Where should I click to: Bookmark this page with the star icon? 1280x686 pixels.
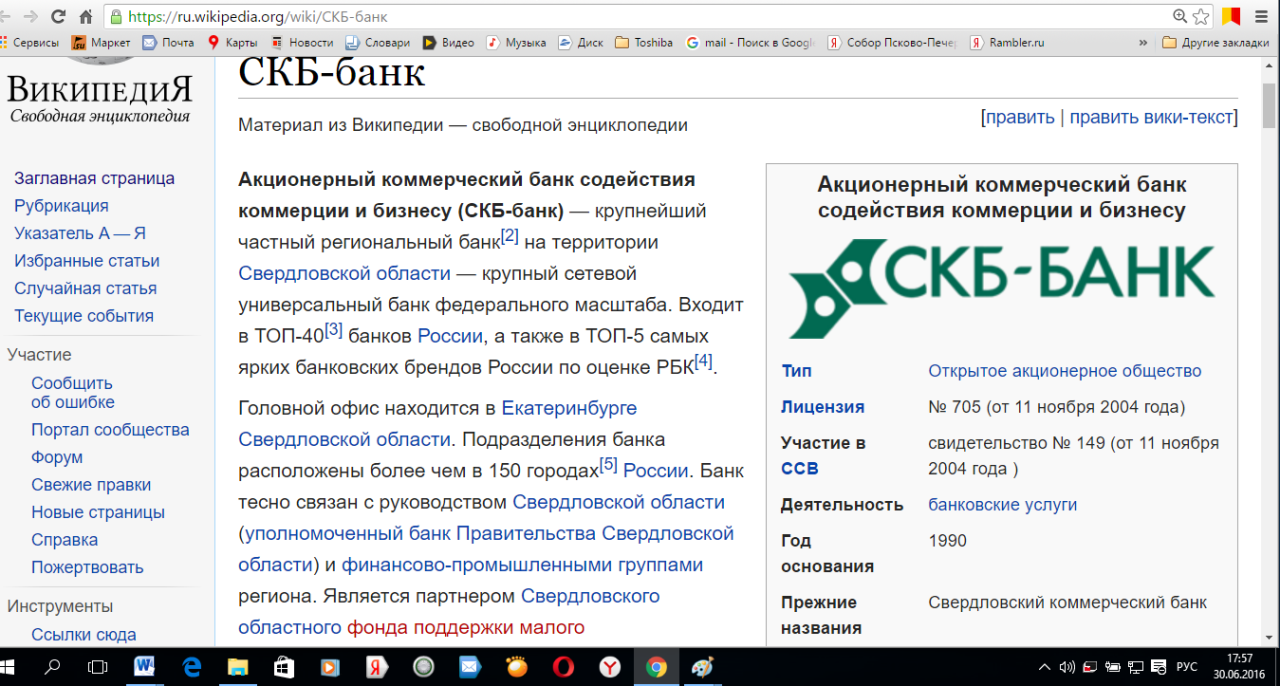coord(1201,17)
